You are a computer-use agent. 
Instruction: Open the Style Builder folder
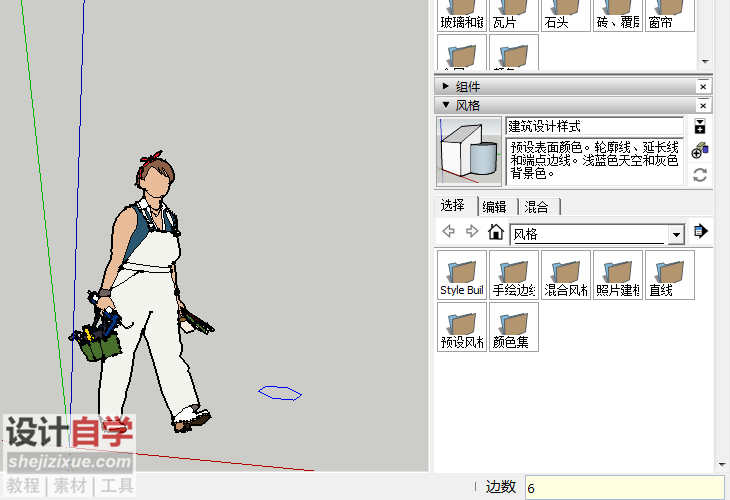[x=462, y=275]
